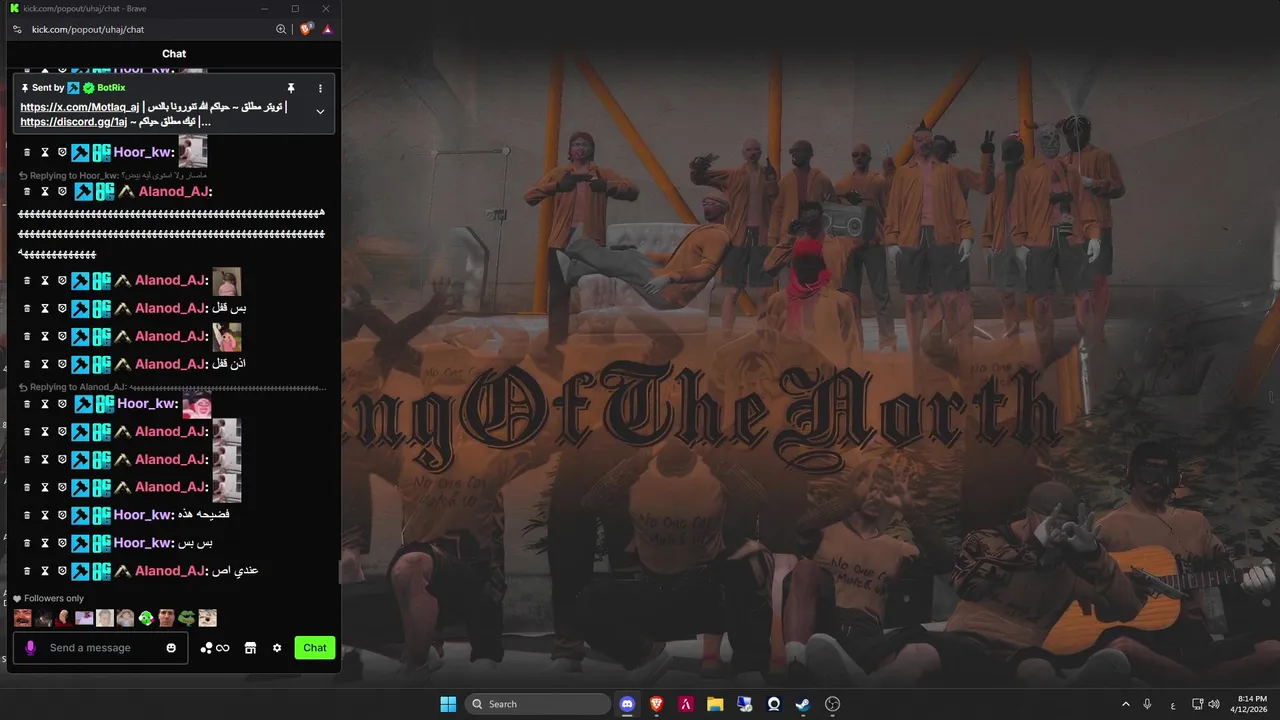Timeout user on the "بس قفل" message
Screen dimensions: 1280x720
click(x=44, y=308)
